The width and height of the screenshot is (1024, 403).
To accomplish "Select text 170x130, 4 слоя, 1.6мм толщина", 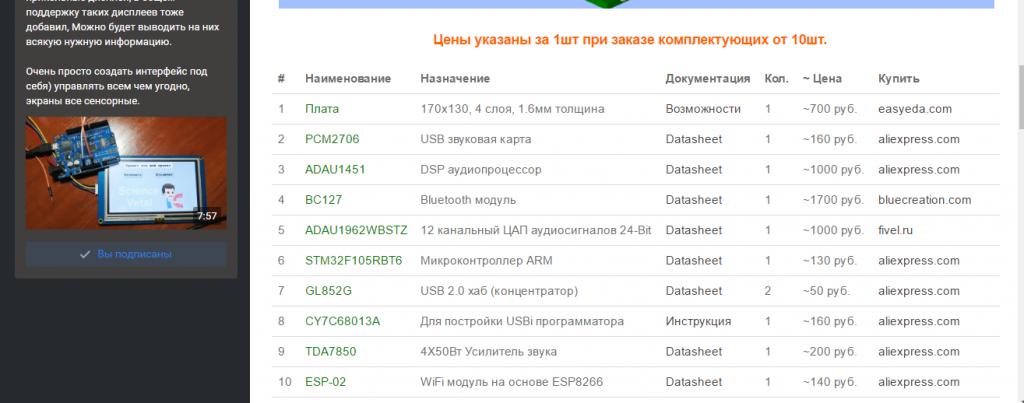I will (512, 109).
